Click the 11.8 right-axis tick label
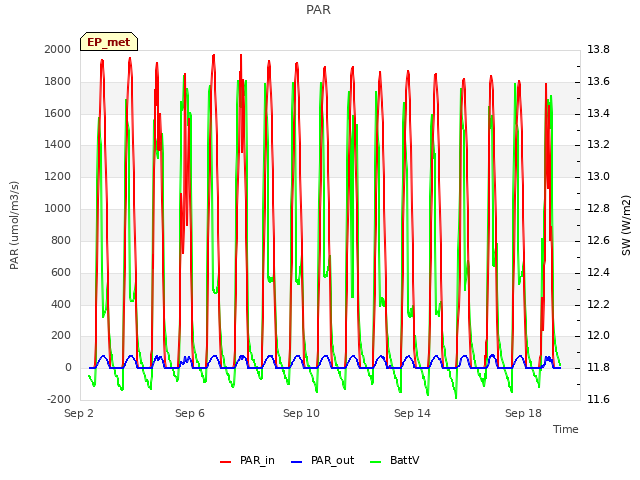The width and height of the screenshot is (640, 480). (598, 367)
